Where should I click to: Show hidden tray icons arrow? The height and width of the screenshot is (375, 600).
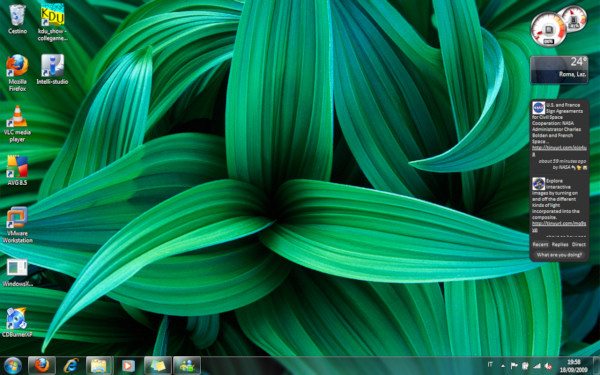tap(503, 366)
